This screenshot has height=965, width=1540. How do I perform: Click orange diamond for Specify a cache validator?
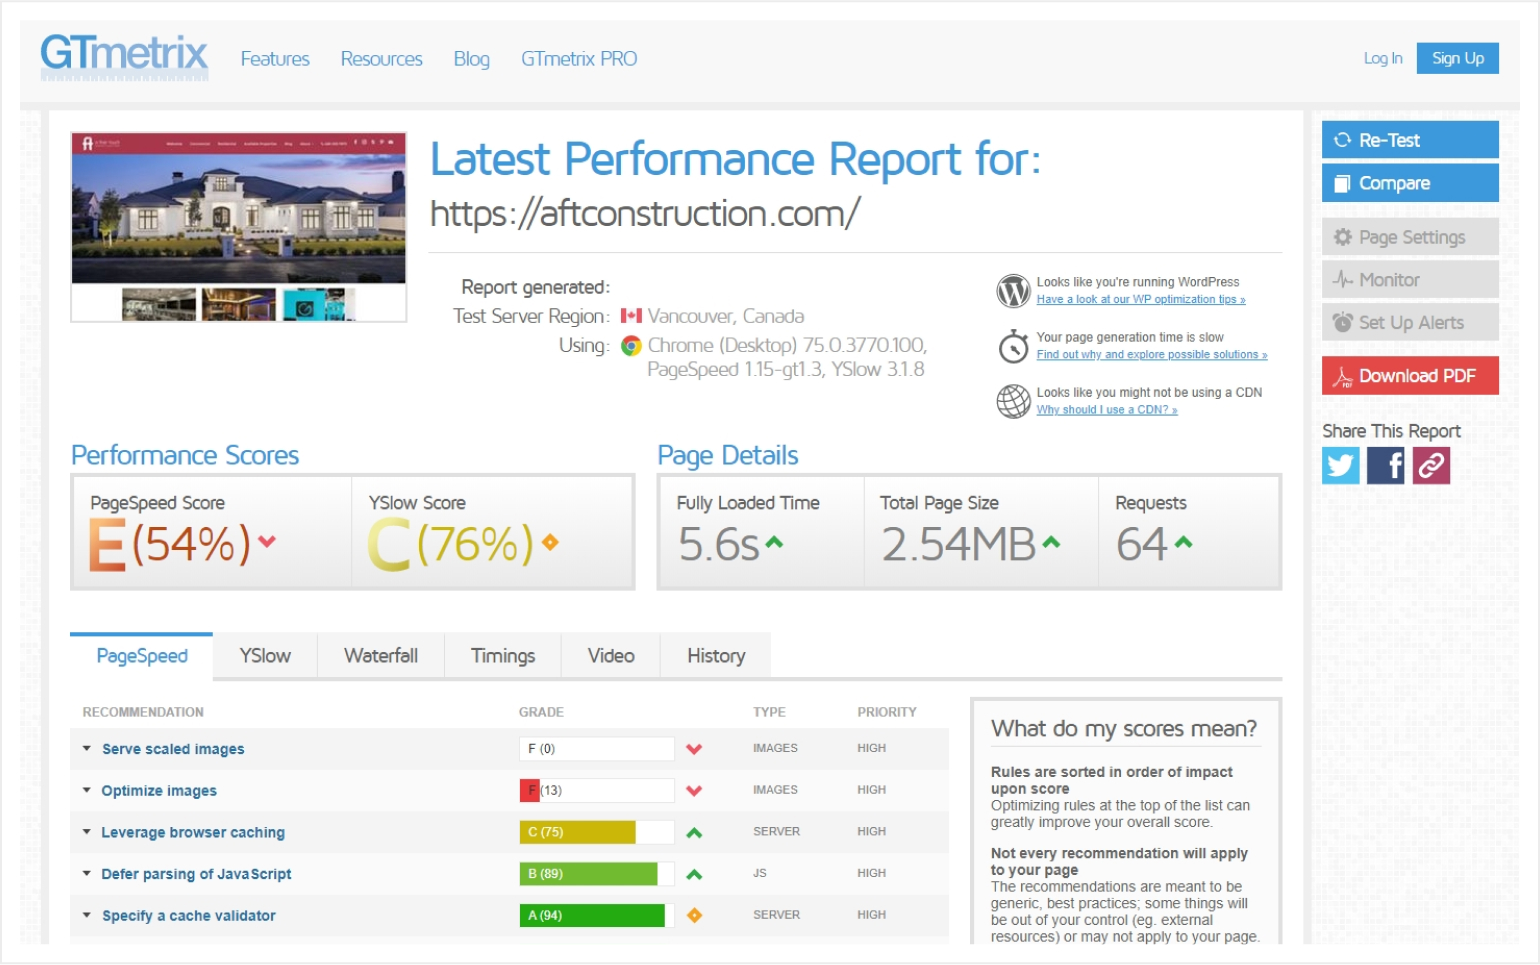pyautogui.click(x=694, y=915)
